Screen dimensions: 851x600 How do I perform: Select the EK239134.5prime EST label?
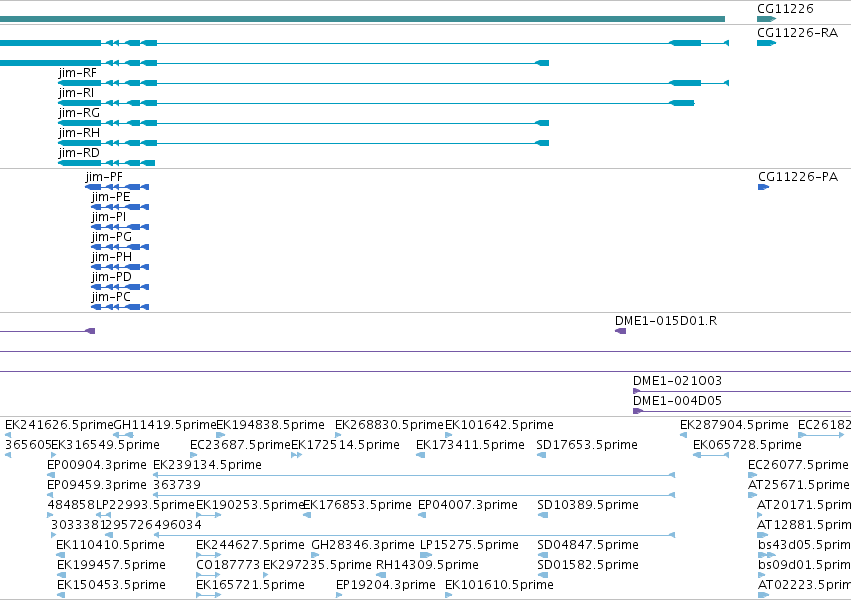pos(207,465)
